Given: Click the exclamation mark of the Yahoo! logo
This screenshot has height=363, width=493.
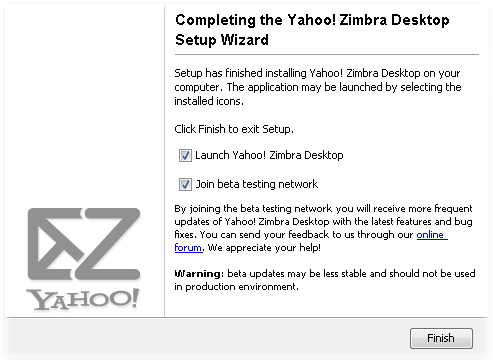Looking at the screenshot, I should (x=134, y=298).
